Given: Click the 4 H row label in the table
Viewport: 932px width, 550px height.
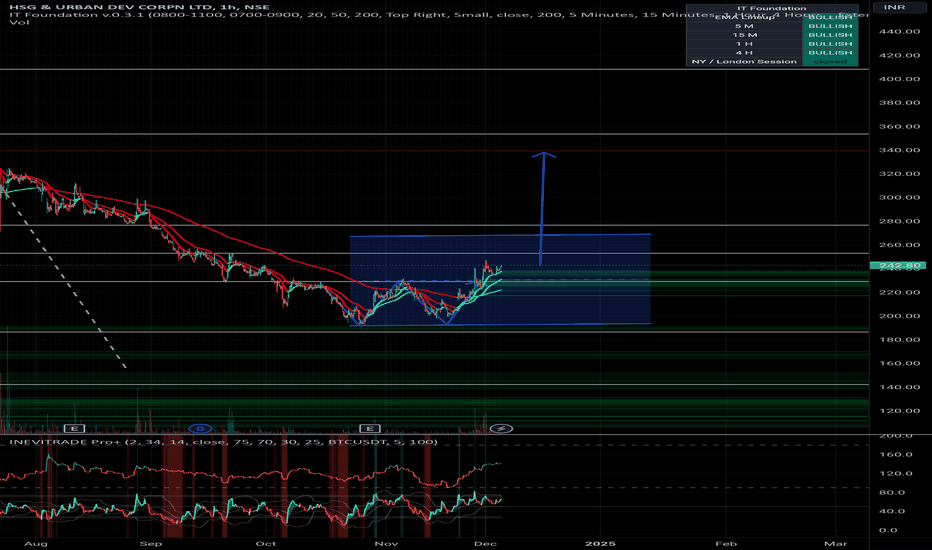Looking at the screenshot, I should 744,53.
